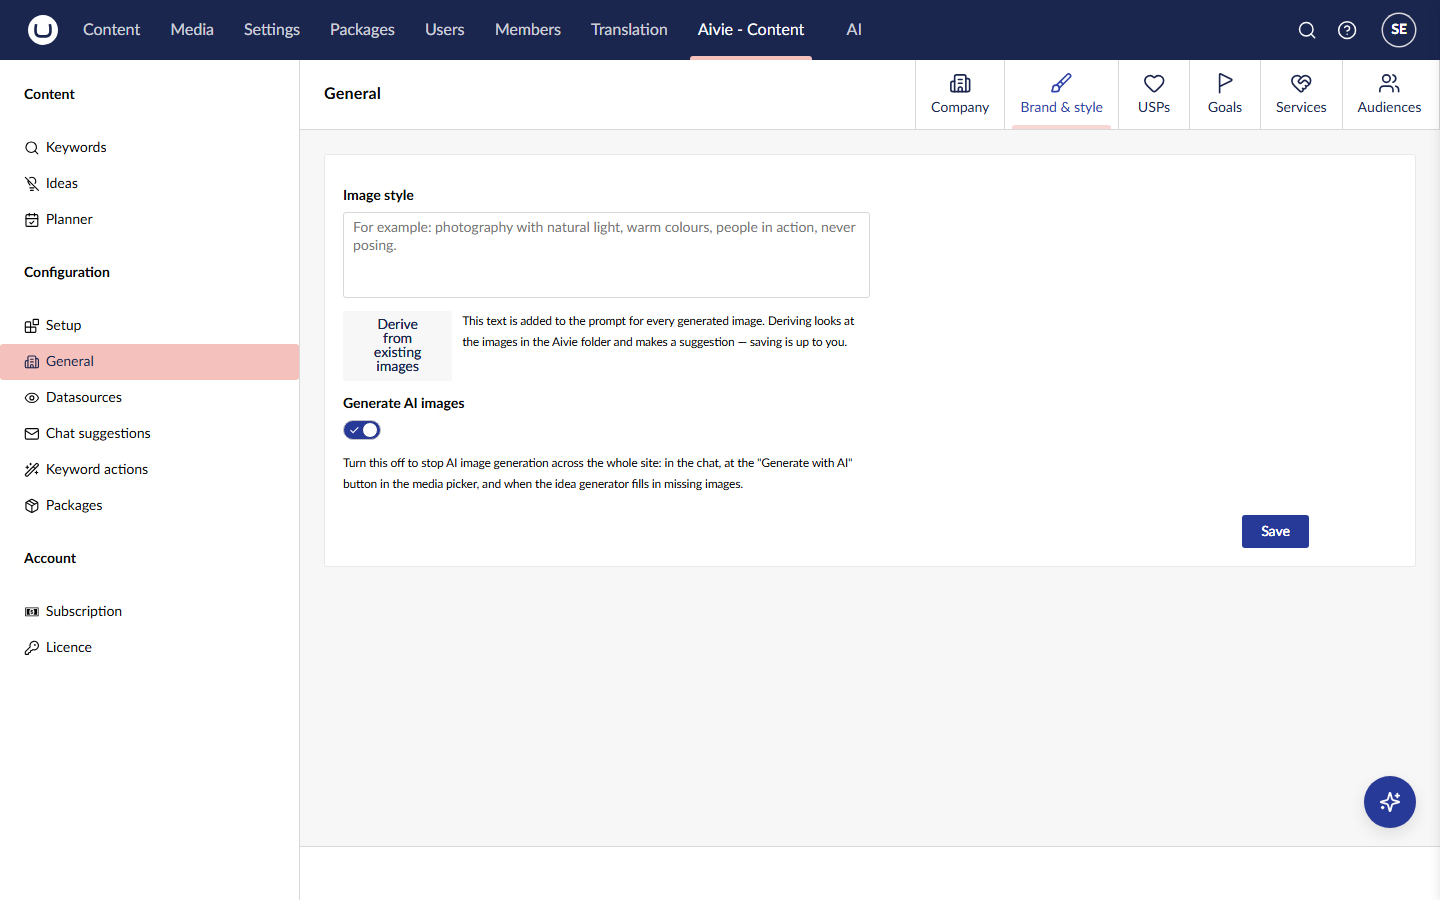Open the Users section

point(445,30)
